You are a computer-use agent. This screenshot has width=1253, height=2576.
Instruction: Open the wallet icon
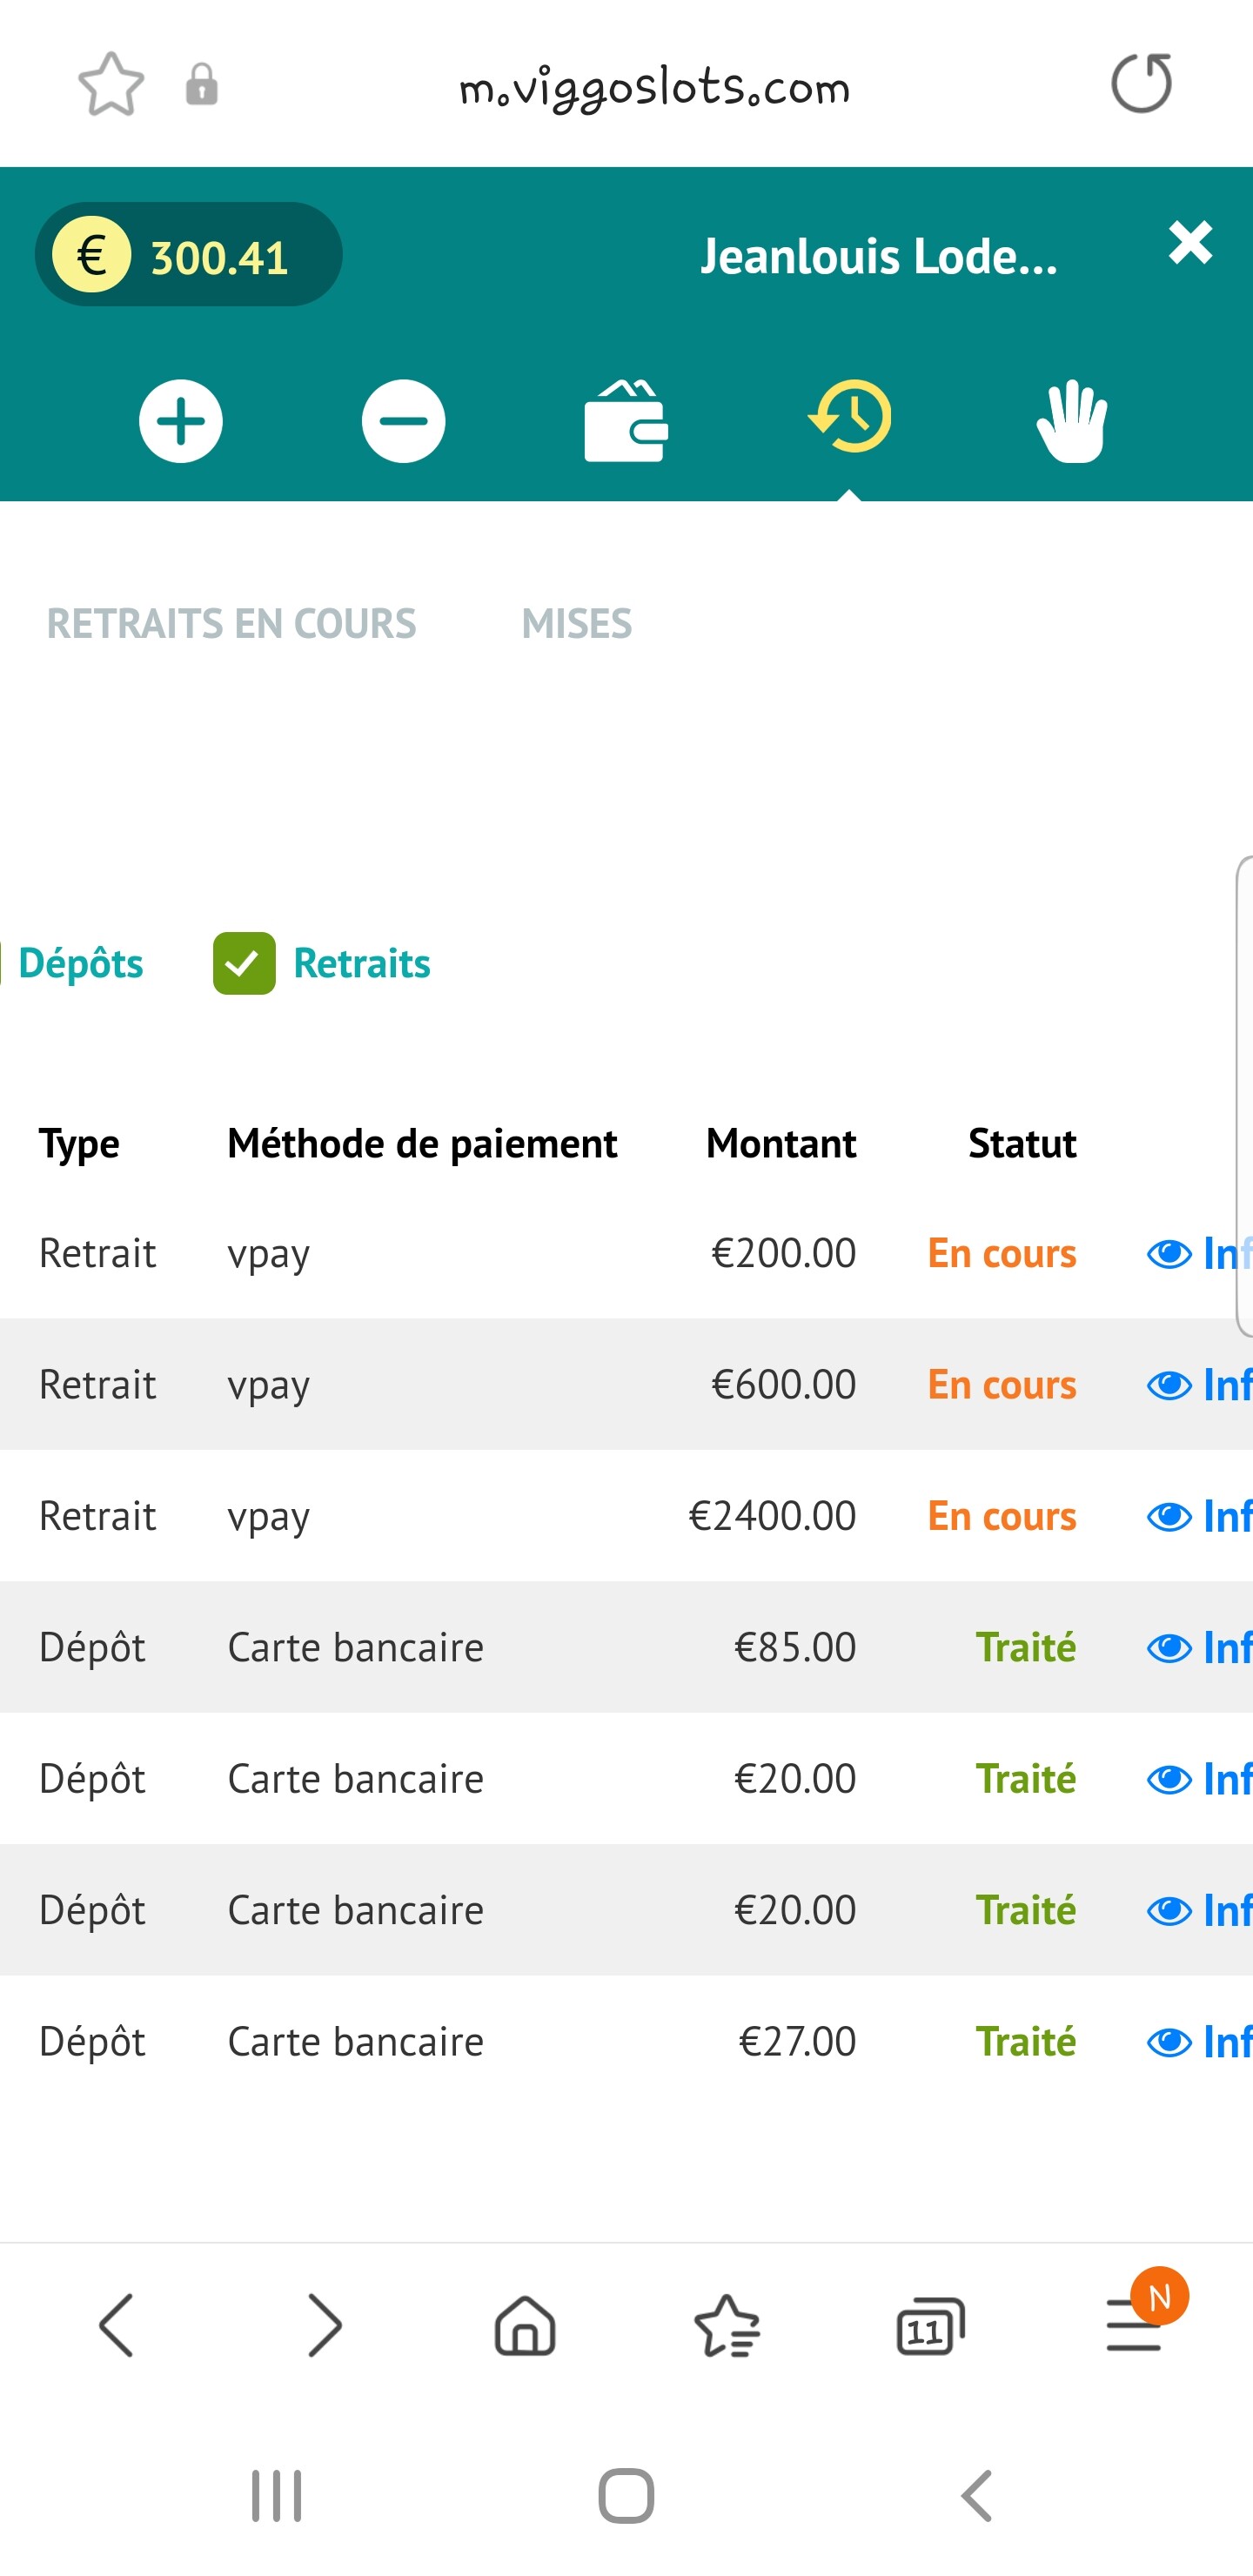626,421
